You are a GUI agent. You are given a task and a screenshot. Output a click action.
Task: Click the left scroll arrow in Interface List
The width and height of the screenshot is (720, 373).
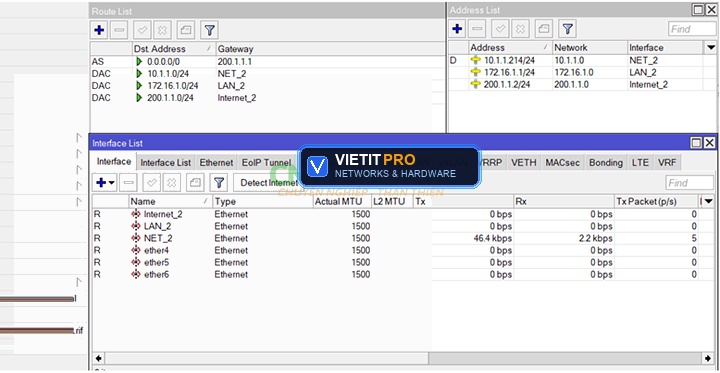(98, 358)
